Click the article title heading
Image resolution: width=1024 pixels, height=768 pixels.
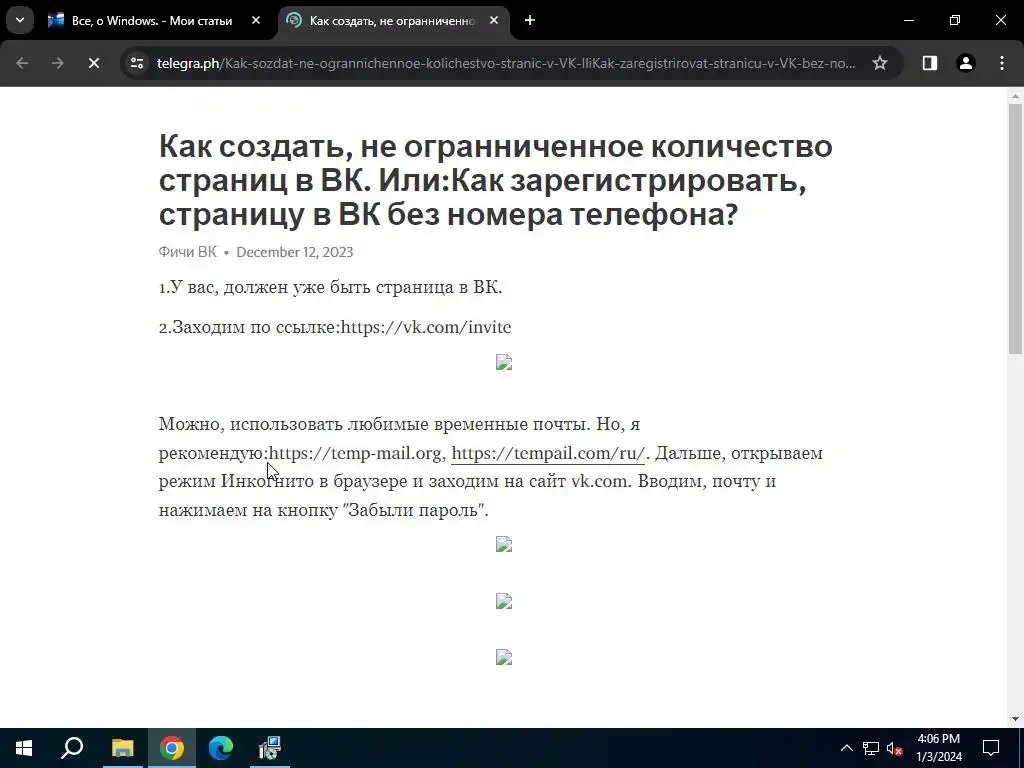(496, 180)
